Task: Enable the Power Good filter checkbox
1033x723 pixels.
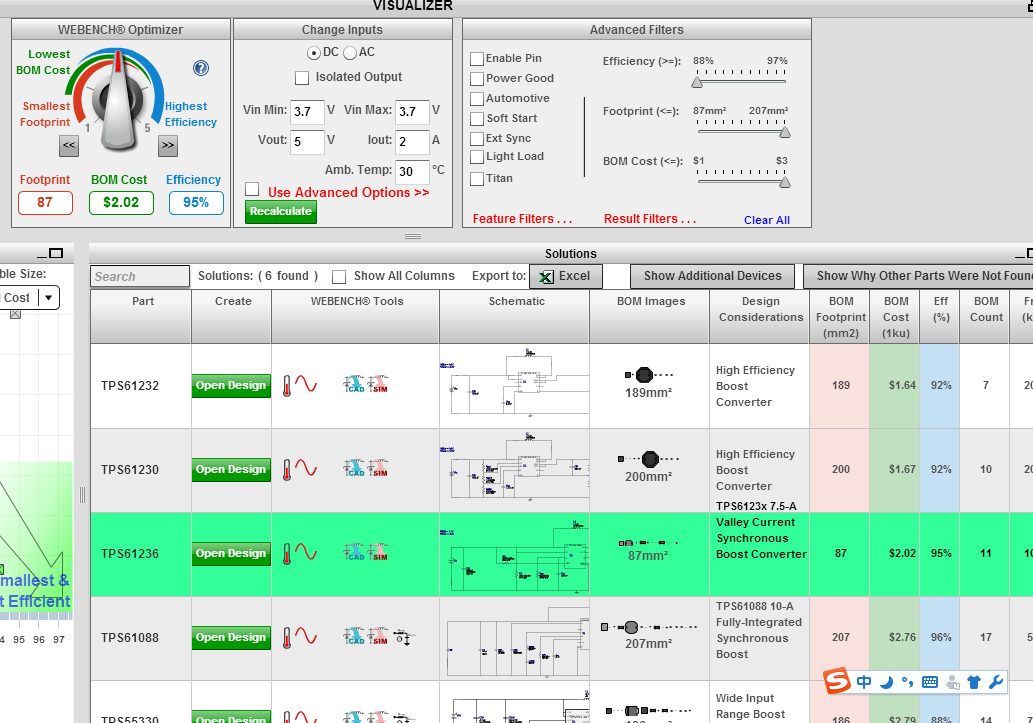Action: point(477,79)
